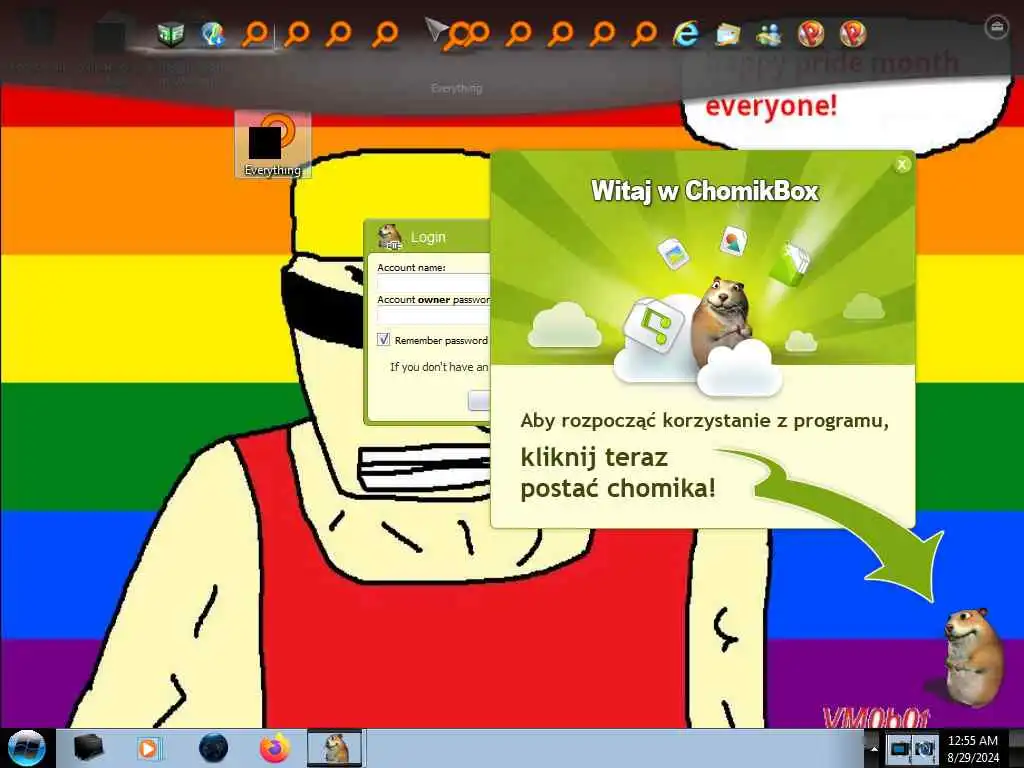Launch the green cube app in the top dock
The width and height of the screenshot is (1024, 768).
click(170, 33)
